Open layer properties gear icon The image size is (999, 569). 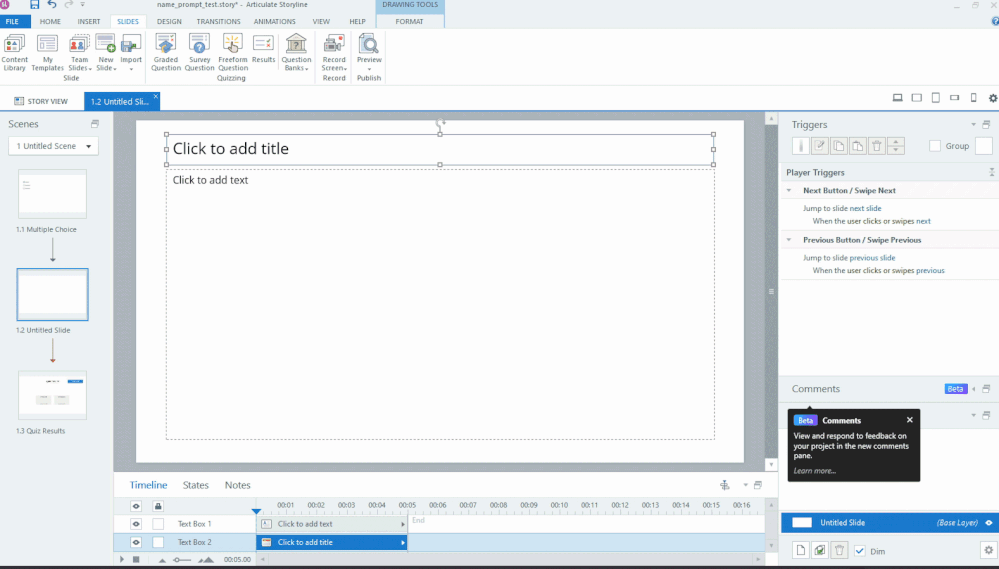[988, 550]
